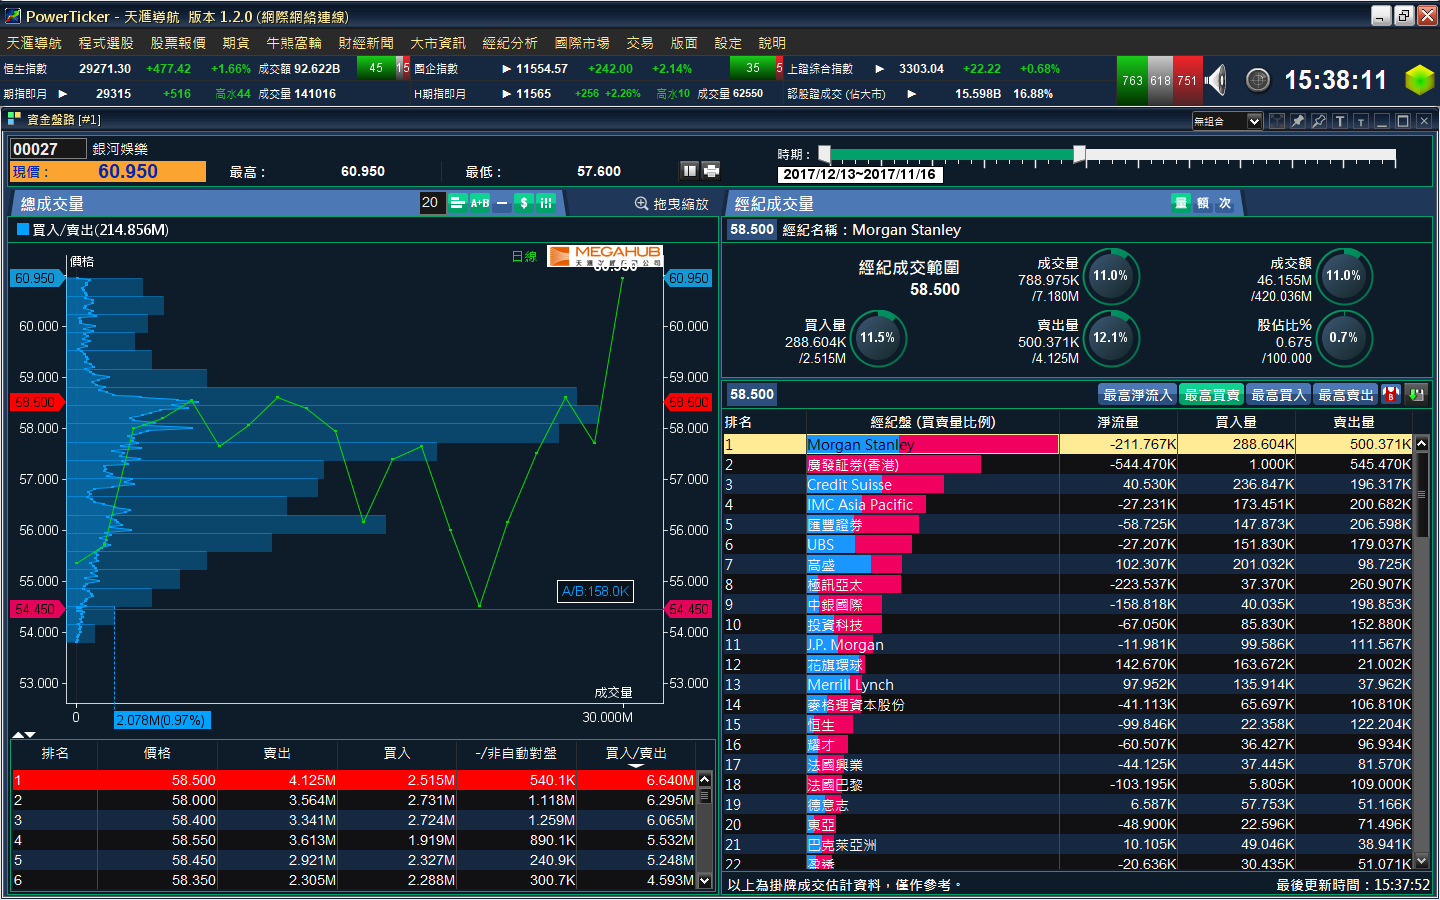Click the 20 value field in 總成交量 header
This screenshot has width=1440, height=900.
(x=431, y=203)
